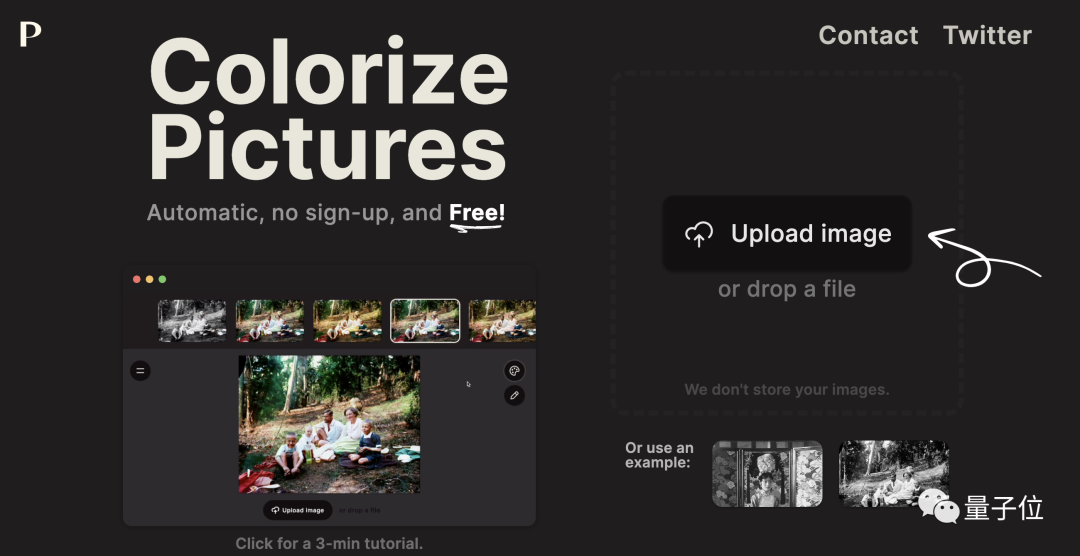
Task: Choose the third warm-toned thumbnail variant
Action: 348,320
